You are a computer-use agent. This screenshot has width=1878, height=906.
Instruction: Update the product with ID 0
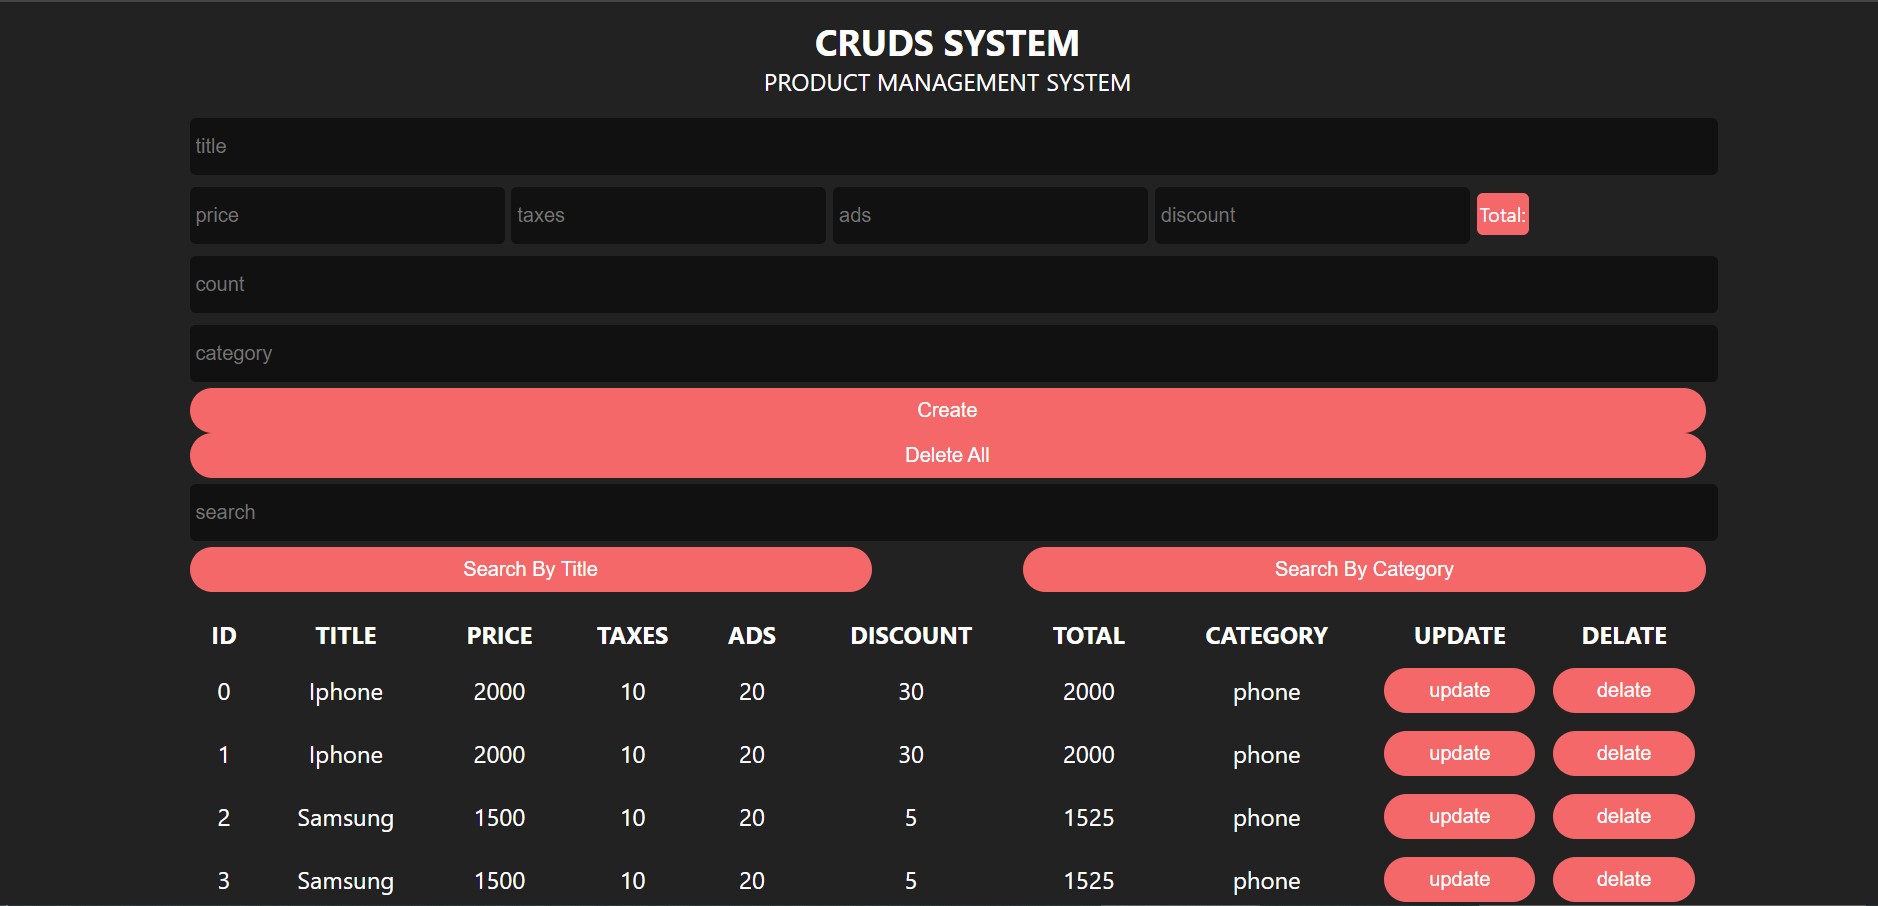pyautogui.click(x=1459, y=690)
